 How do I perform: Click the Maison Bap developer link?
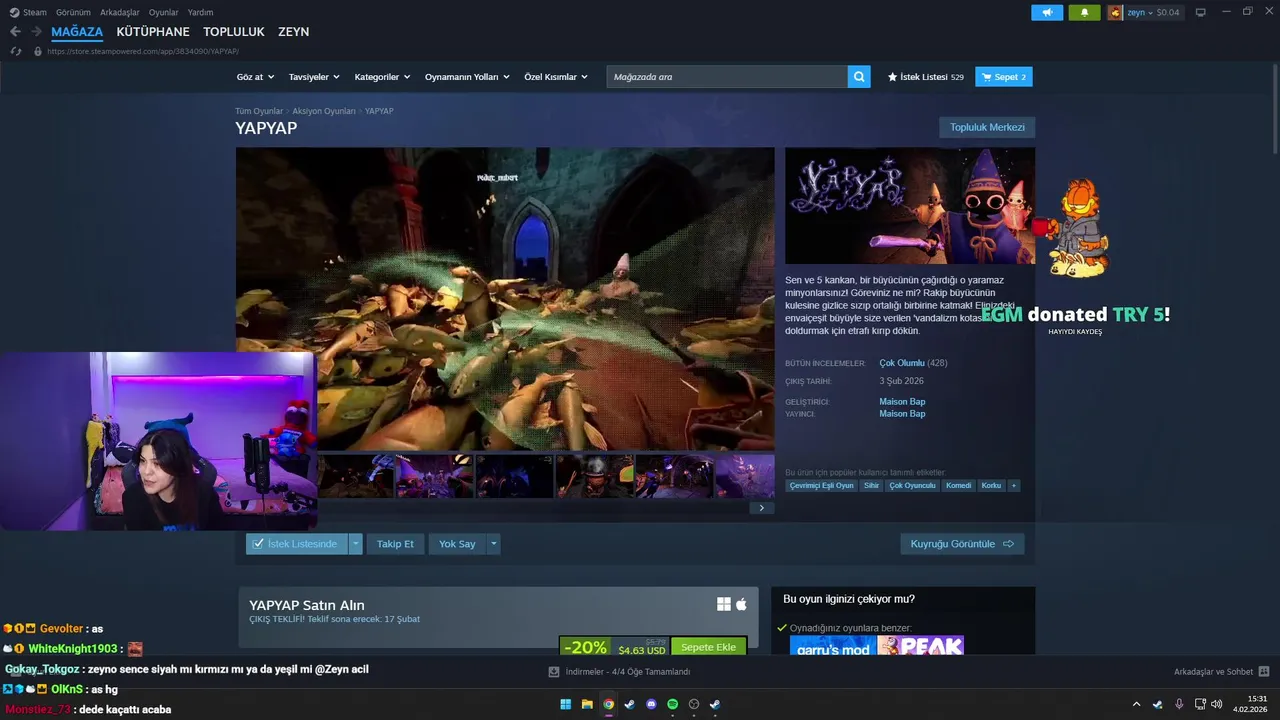coord(902,402)
